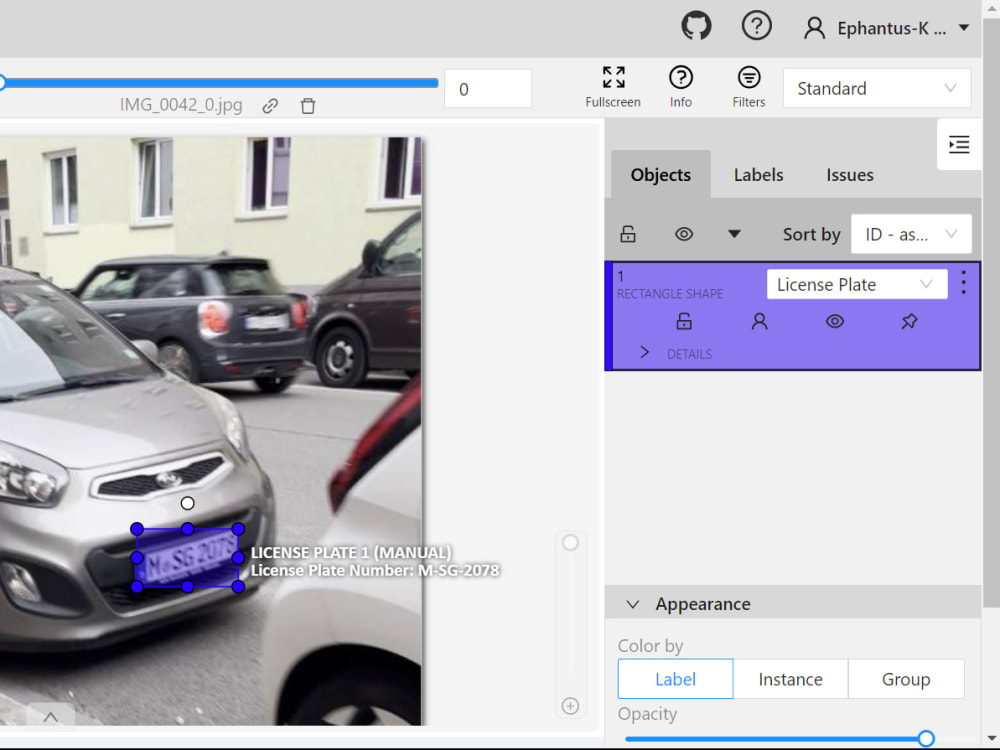Copy frame link using the chain icon
Viewport: 1000px width, 750px height.
point(269,105)
